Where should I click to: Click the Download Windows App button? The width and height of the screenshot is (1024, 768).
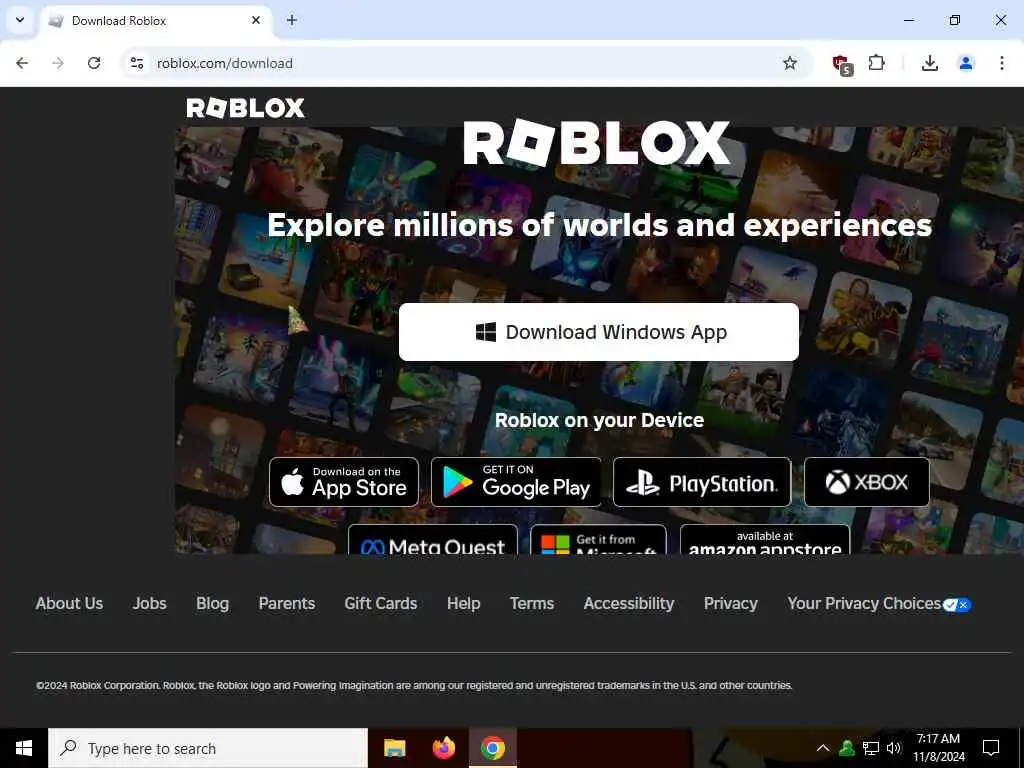pos(599,332)
